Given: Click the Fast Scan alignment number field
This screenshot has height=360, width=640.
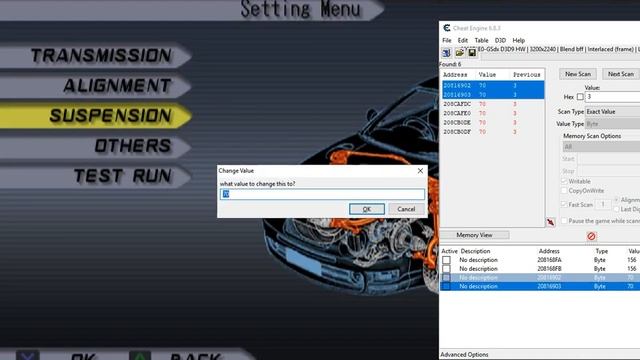Looking at the screenshot, I should pyautogui.click(x=603, y=204).
